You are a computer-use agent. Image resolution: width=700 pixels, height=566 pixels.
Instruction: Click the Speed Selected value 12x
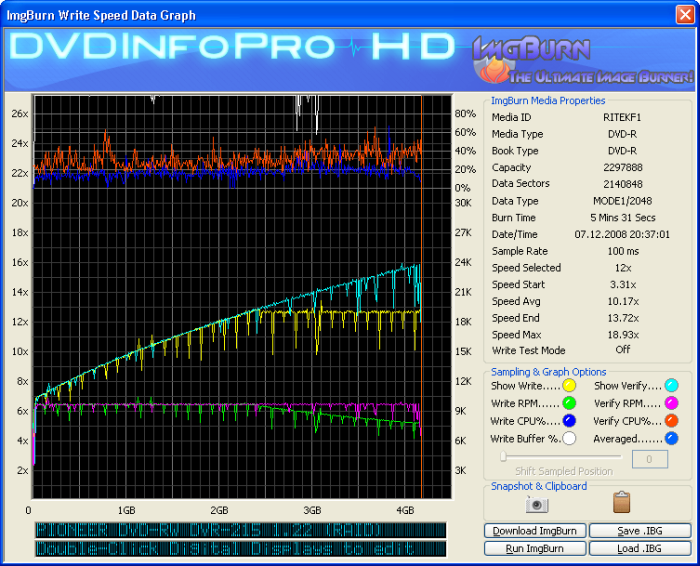coord(623,268)
